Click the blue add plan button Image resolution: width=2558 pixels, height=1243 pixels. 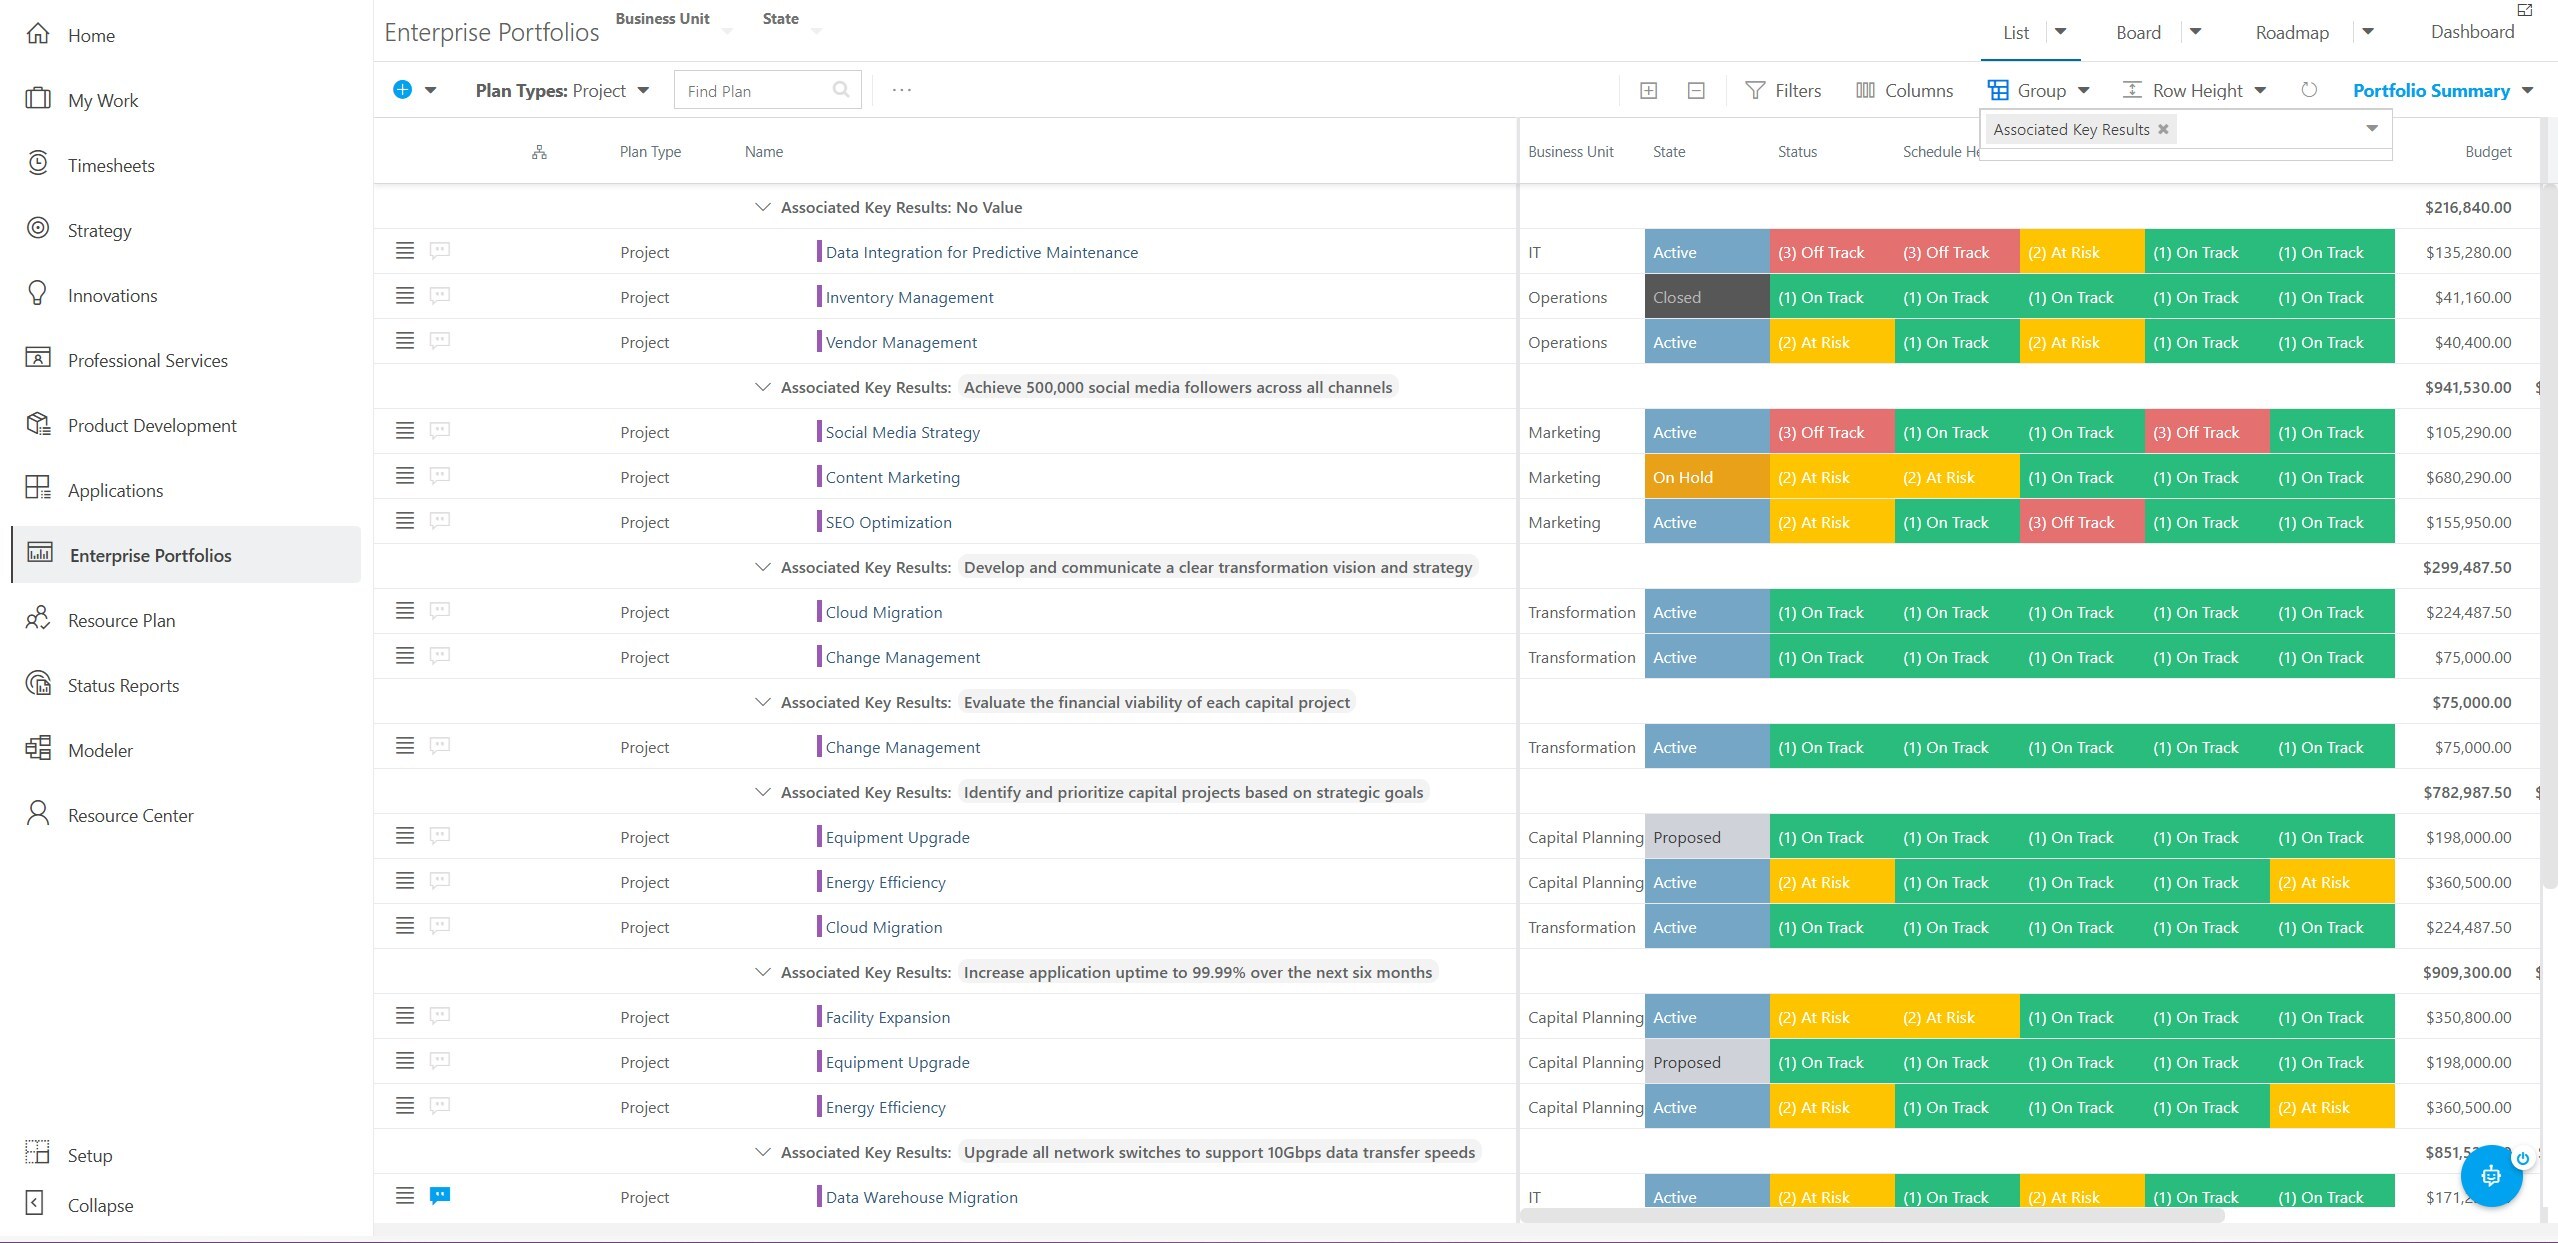pos(402,90)
